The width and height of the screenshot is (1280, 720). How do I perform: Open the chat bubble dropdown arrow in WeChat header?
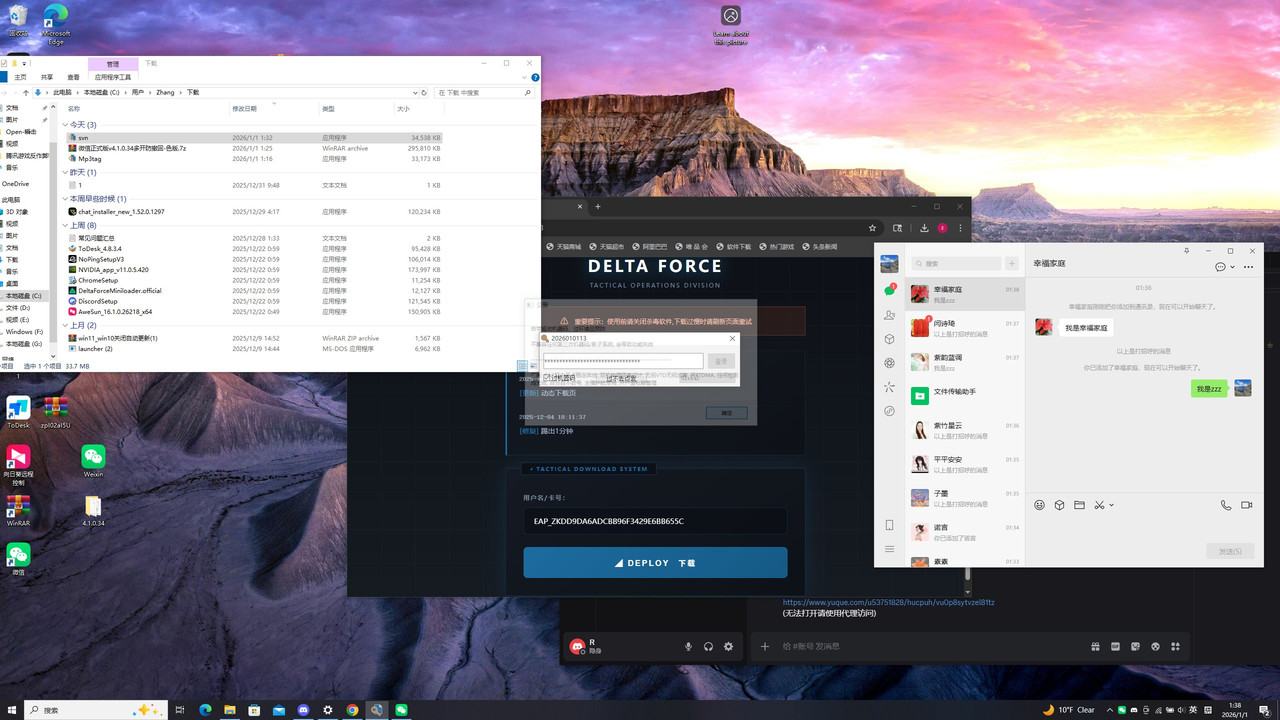click(x=1232, y=267)
